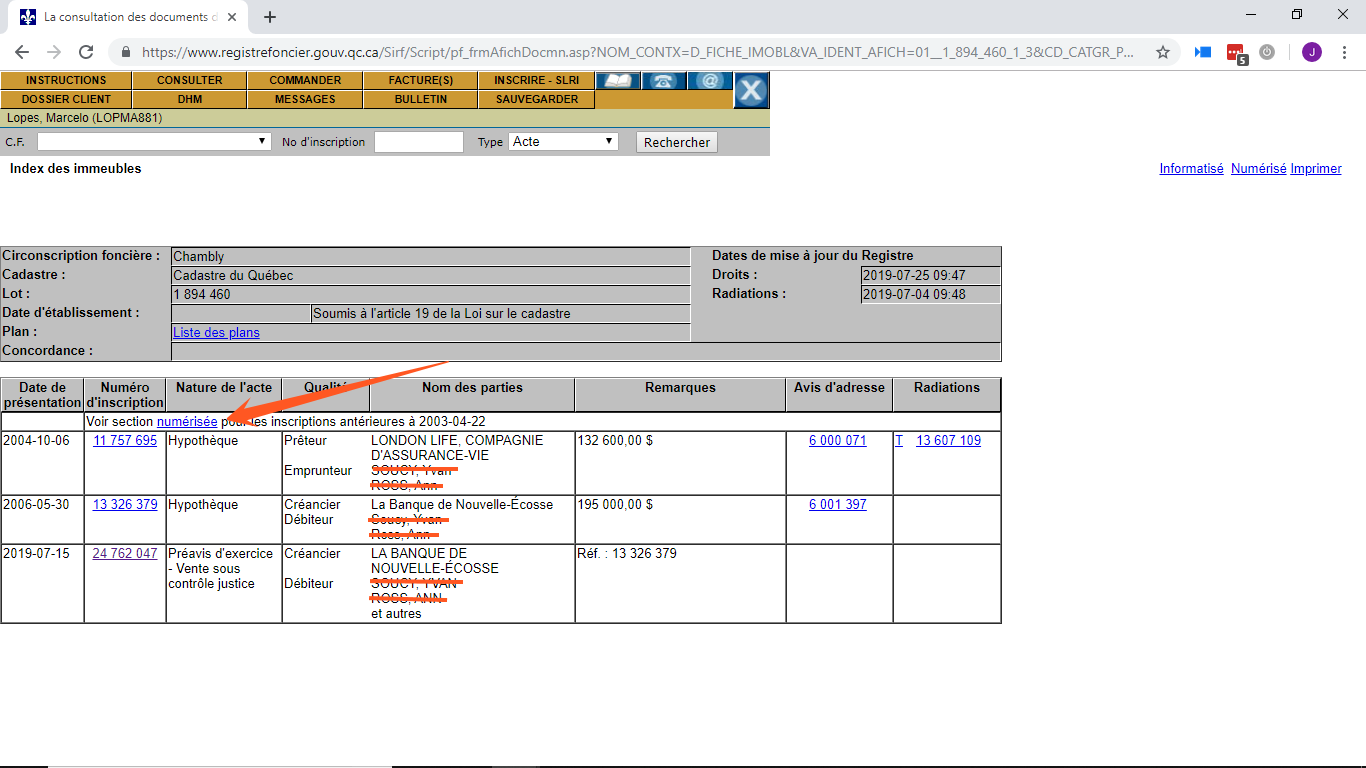
Task: Open the COMMANDER menu
Action: pyautogui.click(x=305, y=81)
